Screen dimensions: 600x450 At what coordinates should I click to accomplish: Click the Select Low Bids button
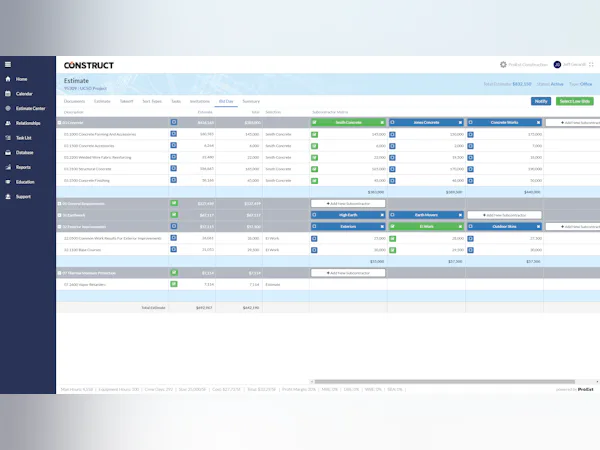pos(574,101)
